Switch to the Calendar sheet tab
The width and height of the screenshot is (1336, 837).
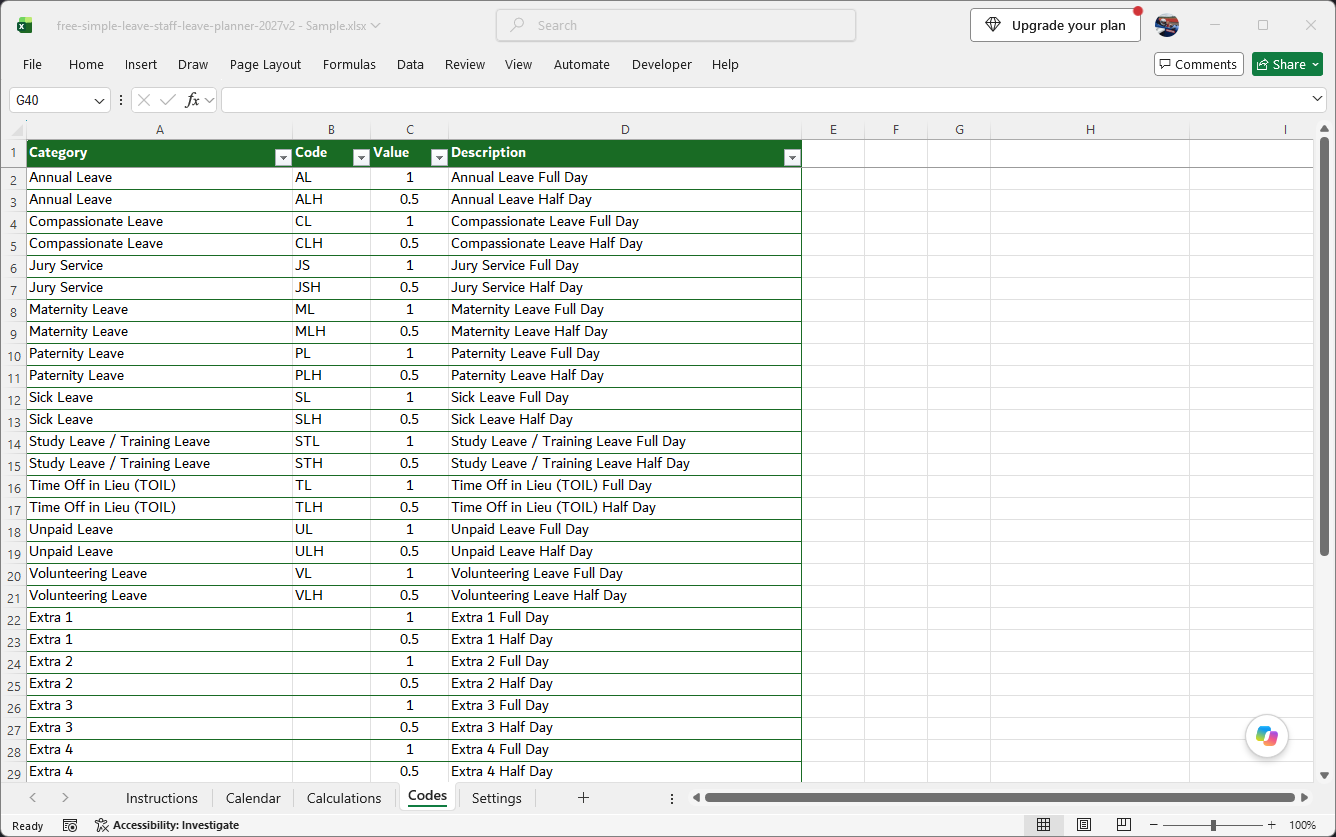point(253,798)
